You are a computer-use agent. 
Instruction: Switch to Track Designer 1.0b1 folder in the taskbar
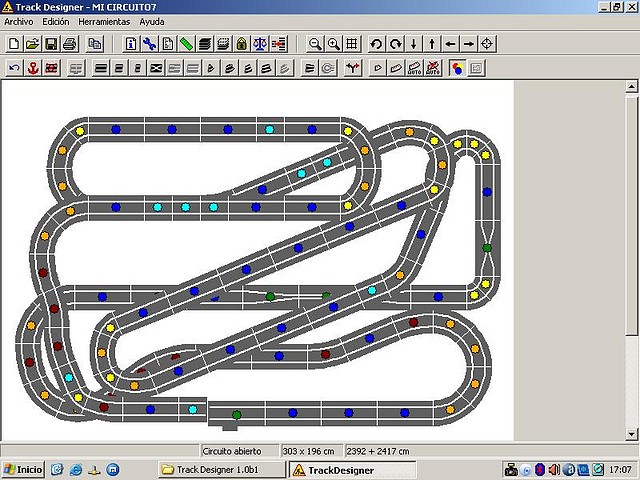point(222,469)
